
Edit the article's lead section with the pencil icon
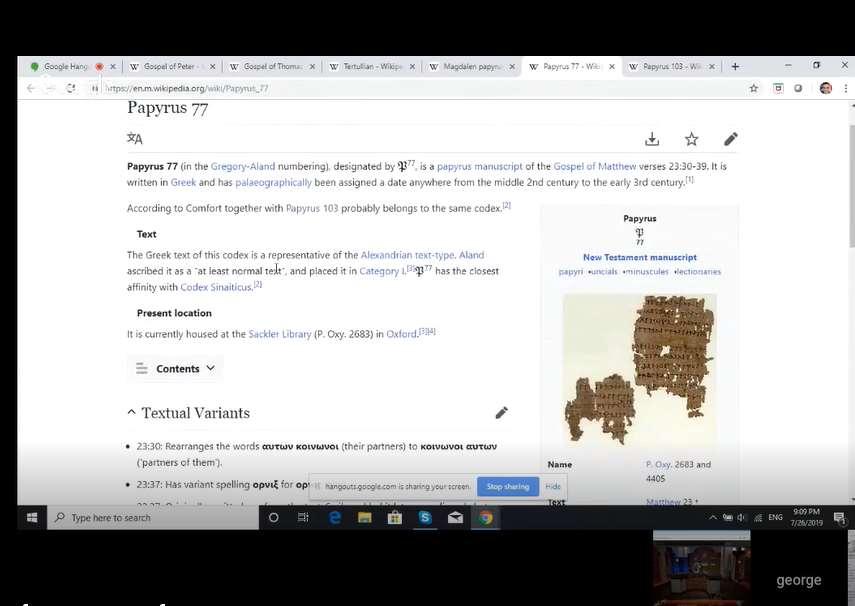[x=731, y=139]
